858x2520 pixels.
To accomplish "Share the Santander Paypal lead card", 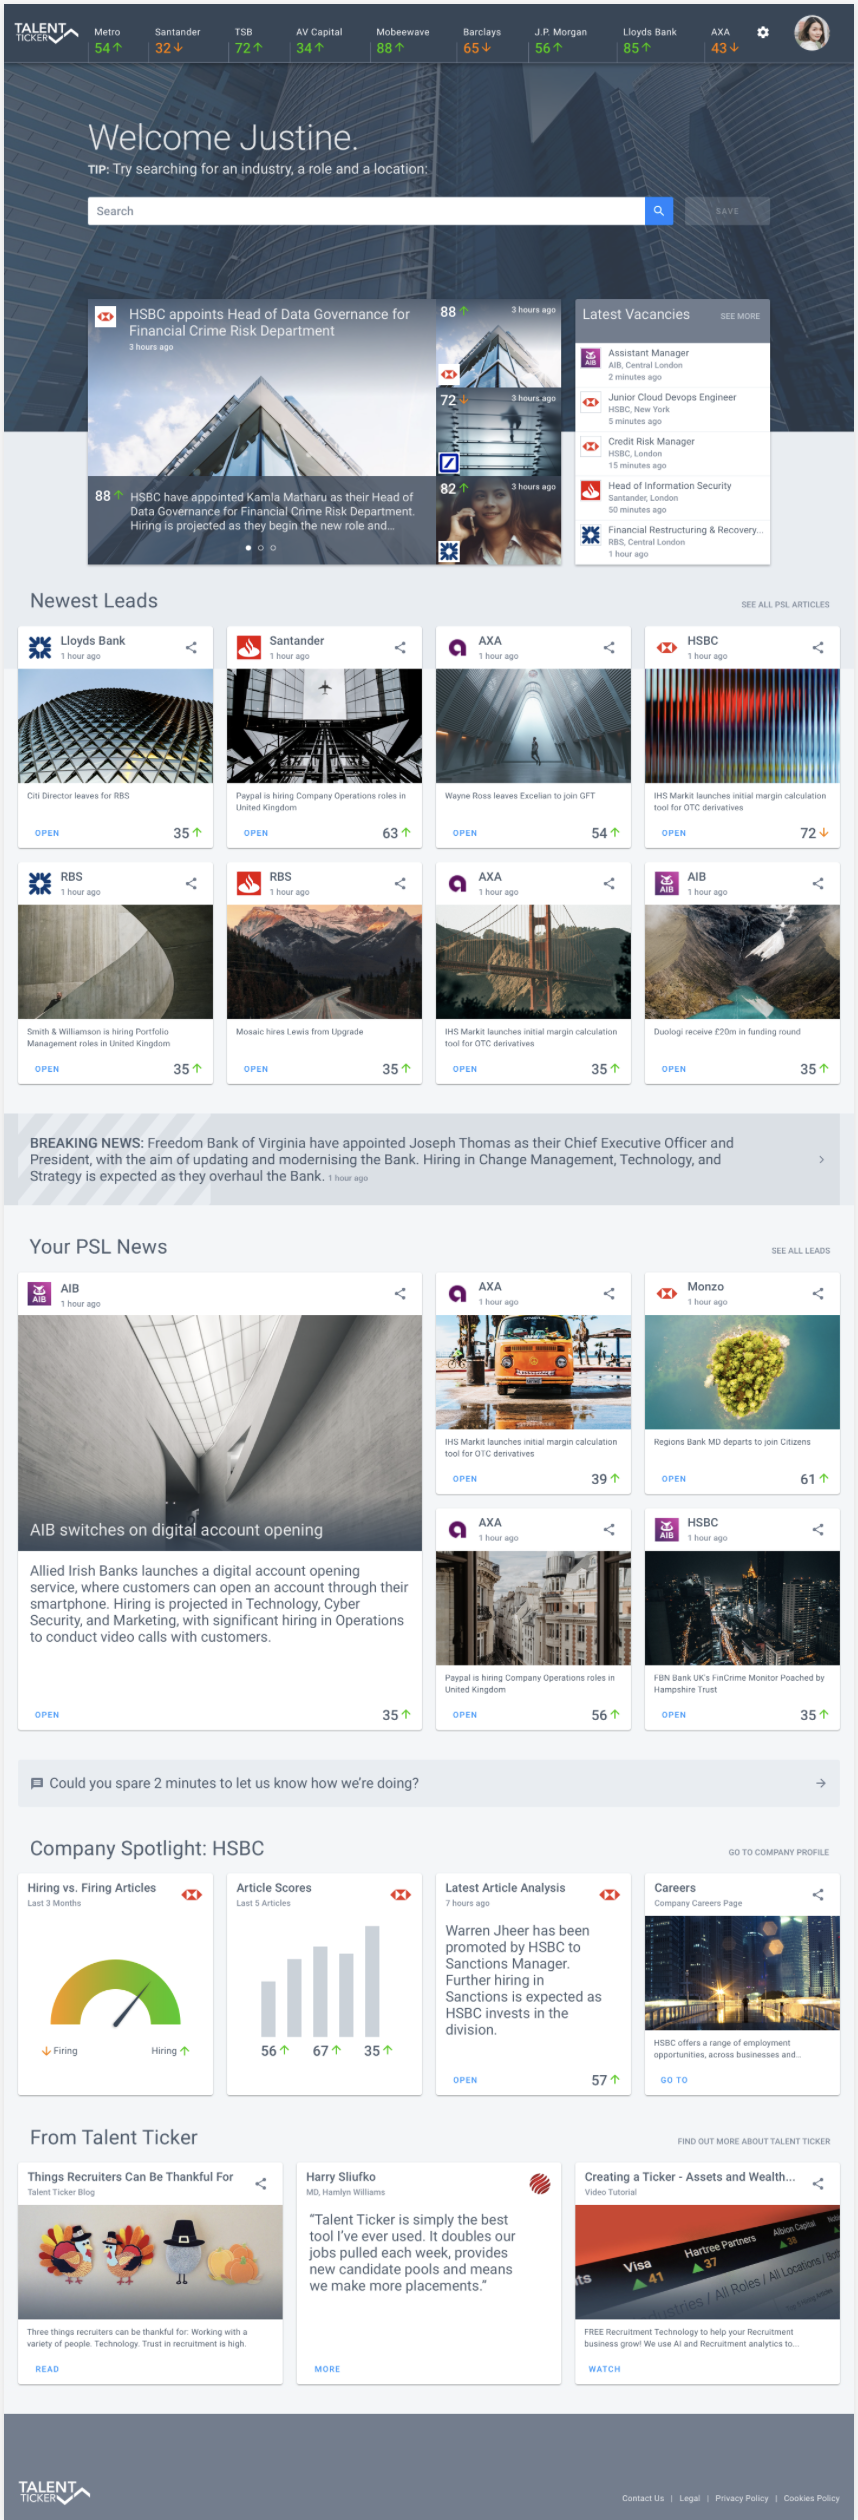I will [x=400, y=648].
